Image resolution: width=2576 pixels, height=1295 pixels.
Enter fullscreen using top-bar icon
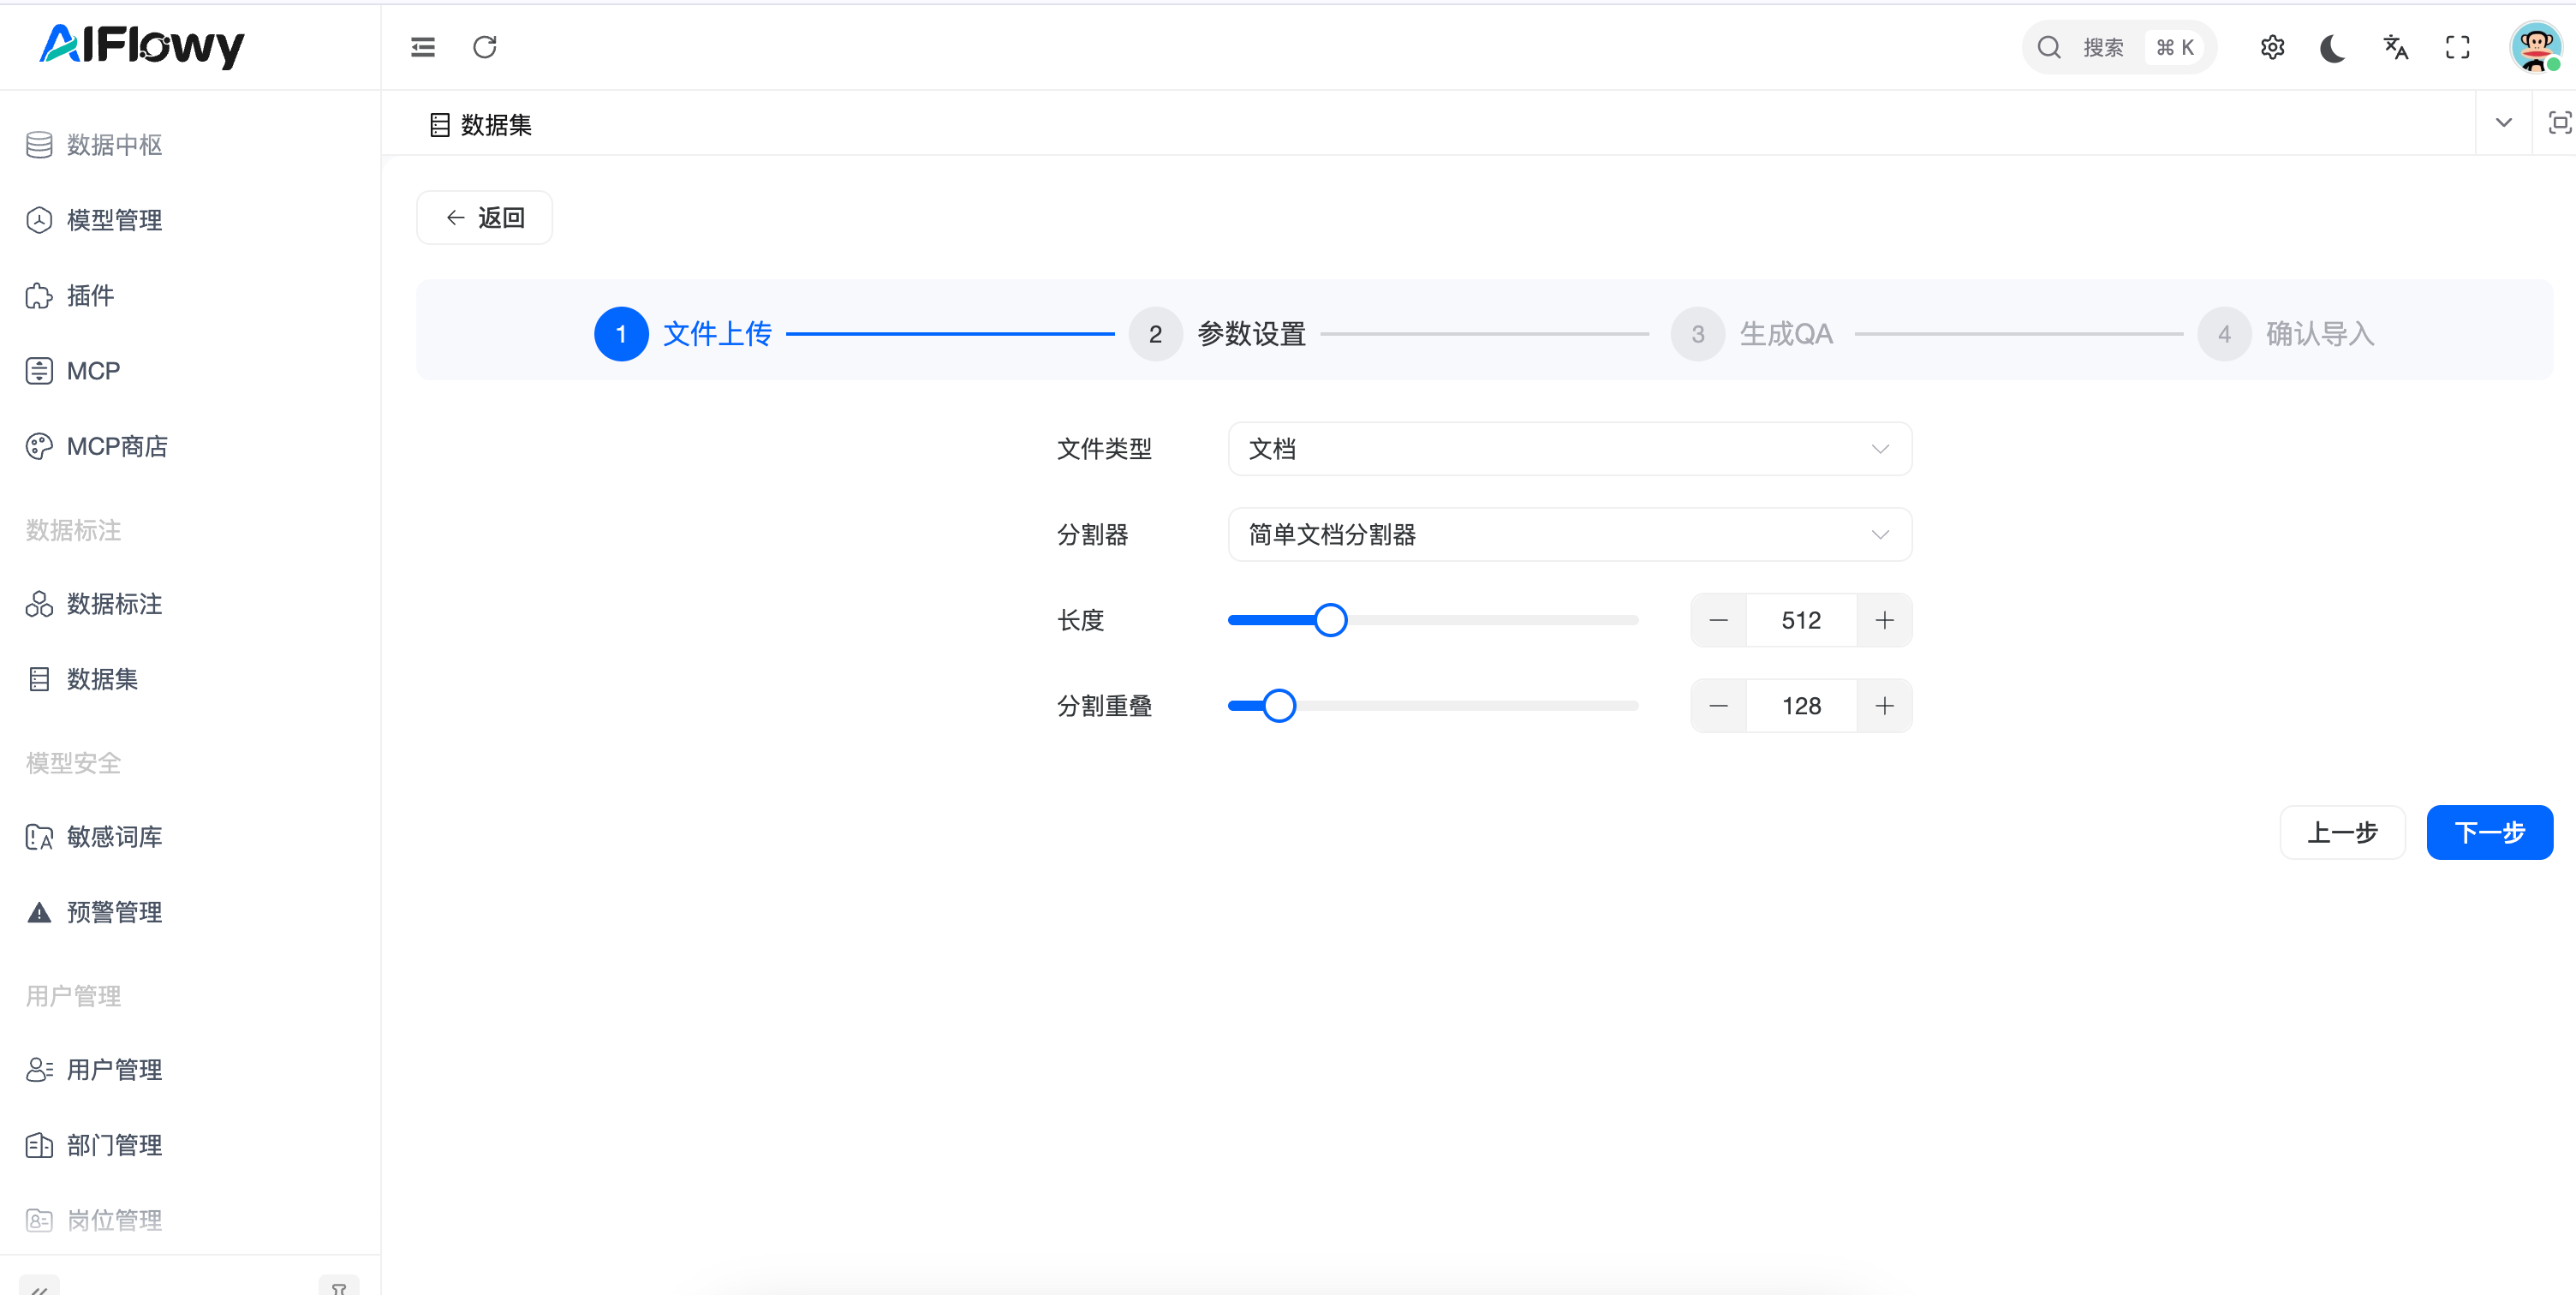(x=2457, y=47)
